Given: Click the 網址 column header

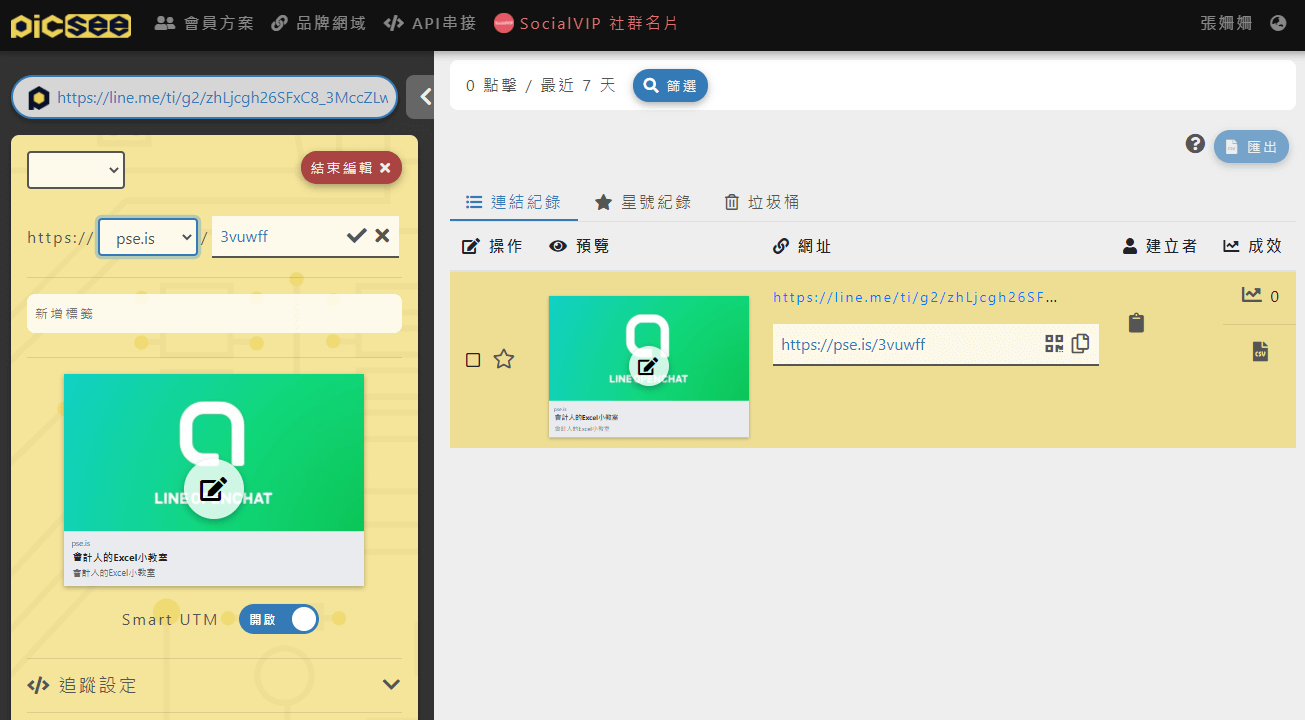Looking at the screenshot, I should coord(803,246).
